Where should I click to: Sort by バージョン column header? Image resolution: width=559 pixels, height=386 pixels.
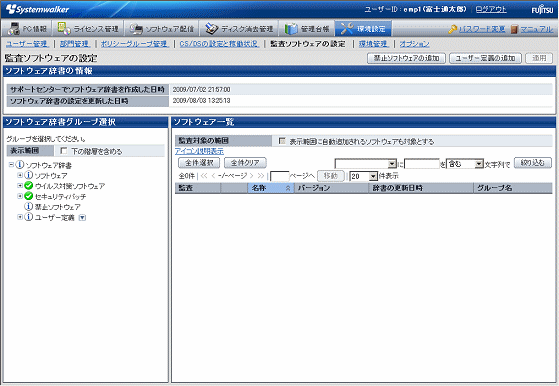[331, 188]
